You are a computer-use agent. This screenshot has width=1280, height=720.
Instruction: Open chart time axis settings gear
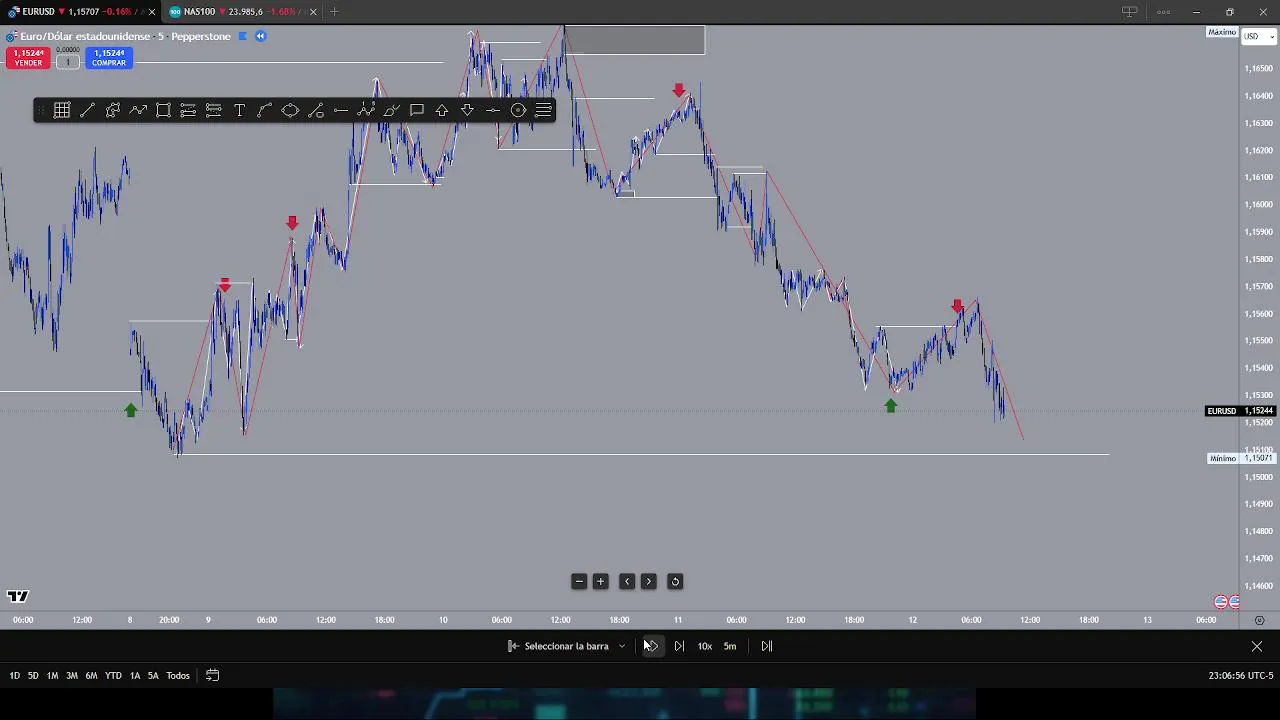click(x=1259, y=620)
